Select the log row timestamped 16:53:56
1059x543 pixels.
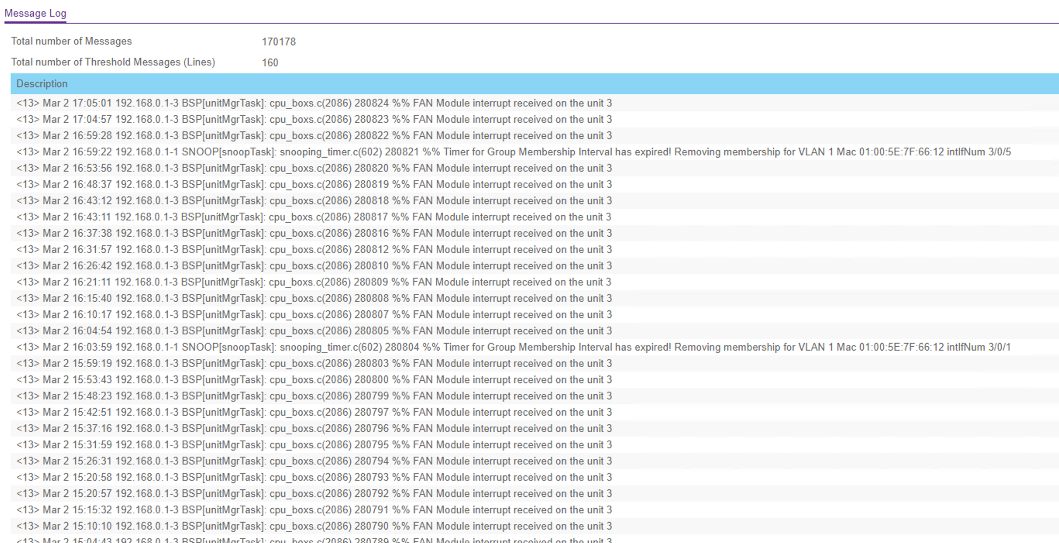point(314,168)
